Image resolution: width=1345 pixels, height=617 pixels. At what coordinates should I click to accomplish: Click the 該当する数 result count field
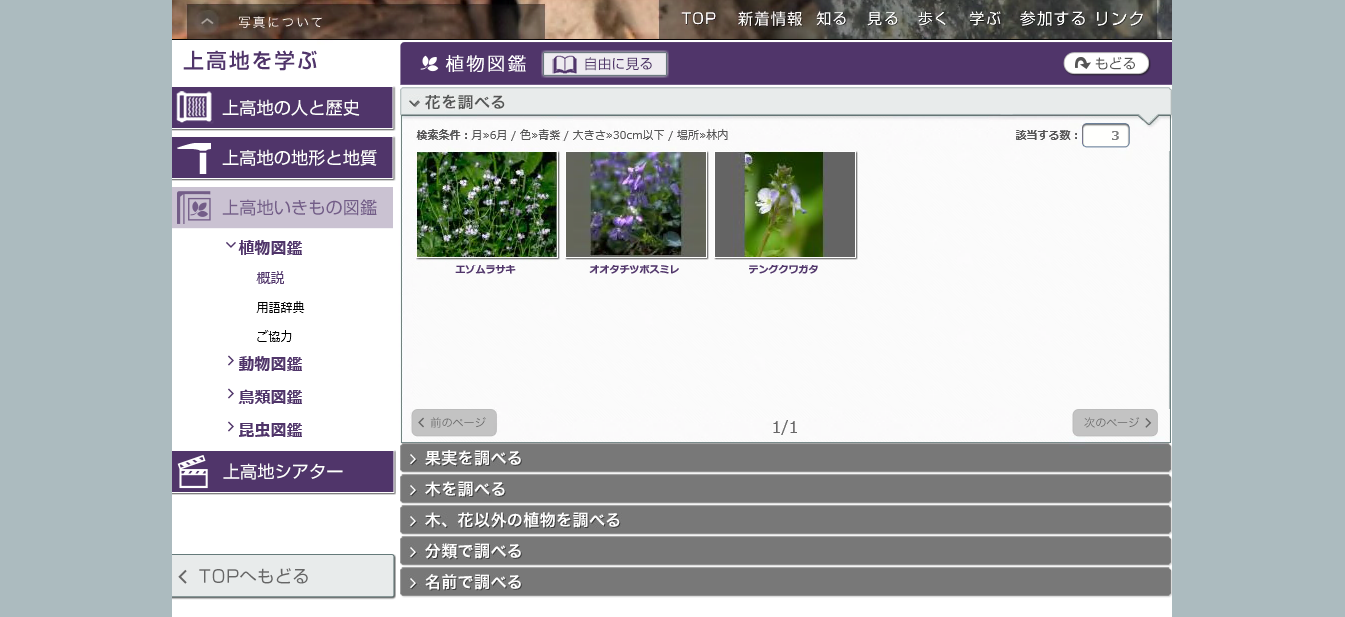coord(1105,135)
